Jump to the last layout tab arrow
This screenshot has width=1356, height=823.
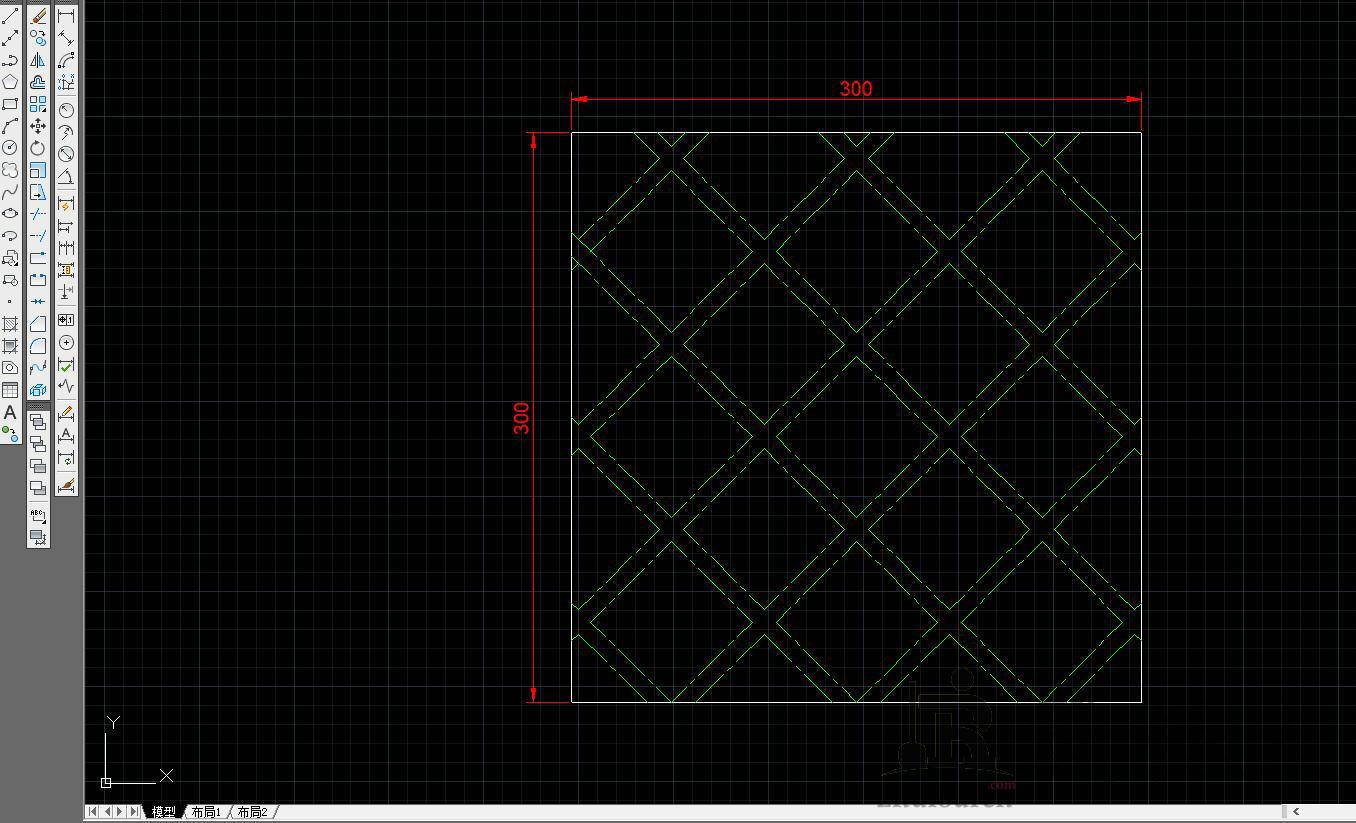pyautogui.click(x=134, y=812)
